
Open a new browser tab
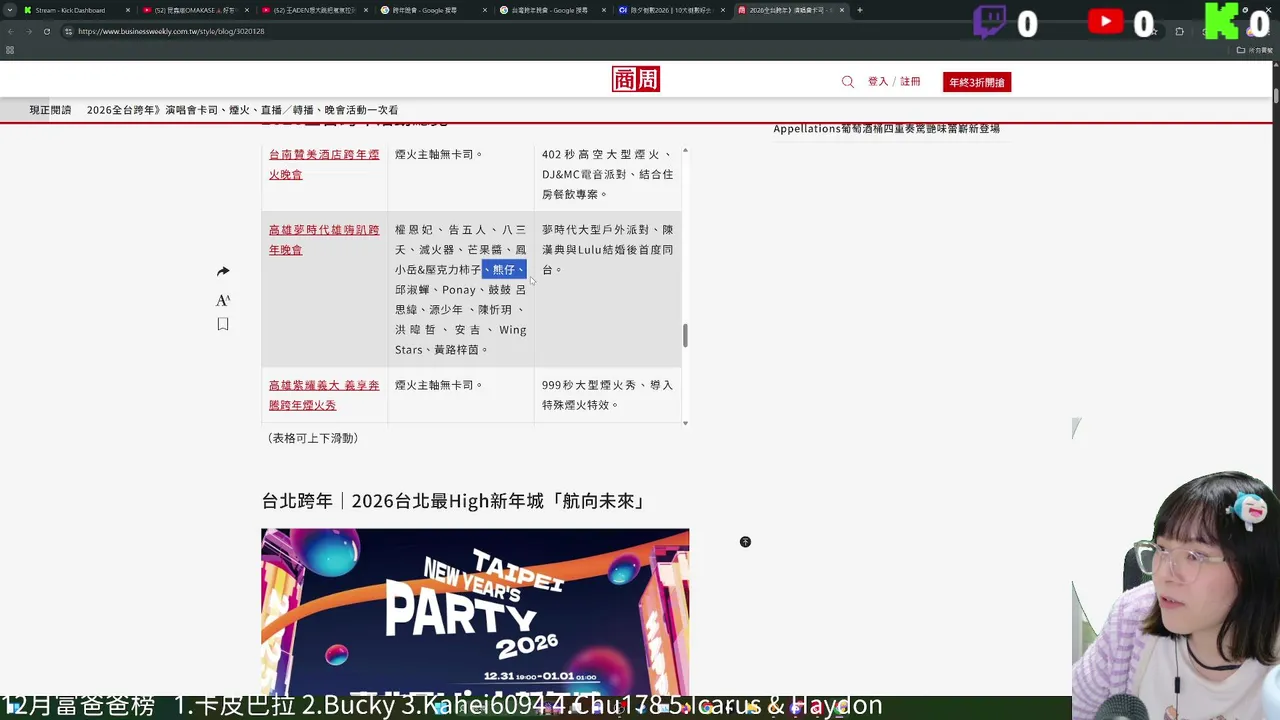(860, 10)
